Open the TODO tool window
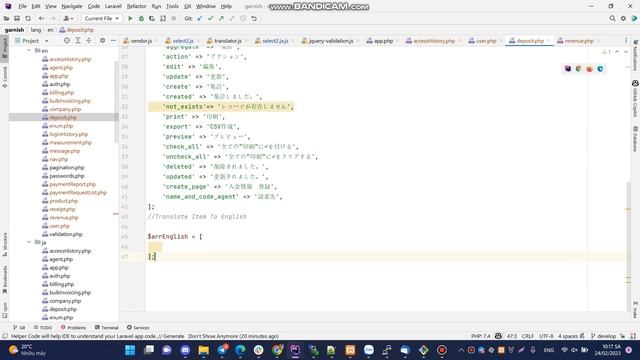The width and height of the screenshot is (640, 360). (43, 327)
